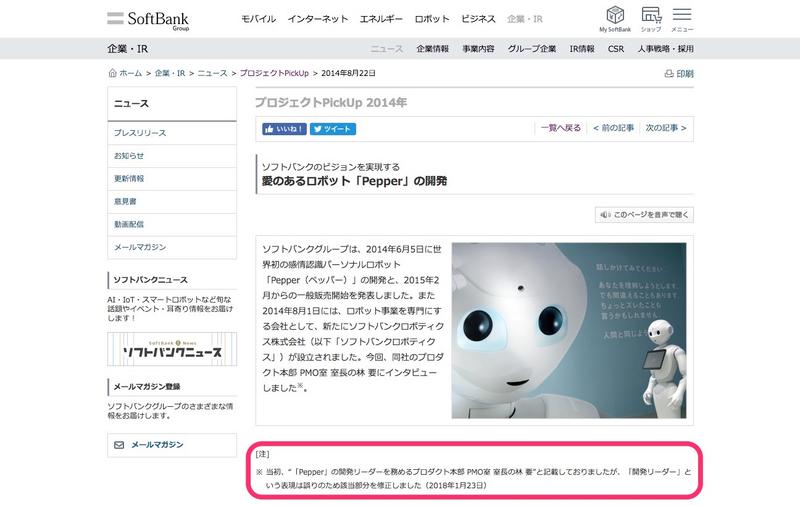Click the home icon in breadcrumb

pyautogui.click(x=112, y=73)
